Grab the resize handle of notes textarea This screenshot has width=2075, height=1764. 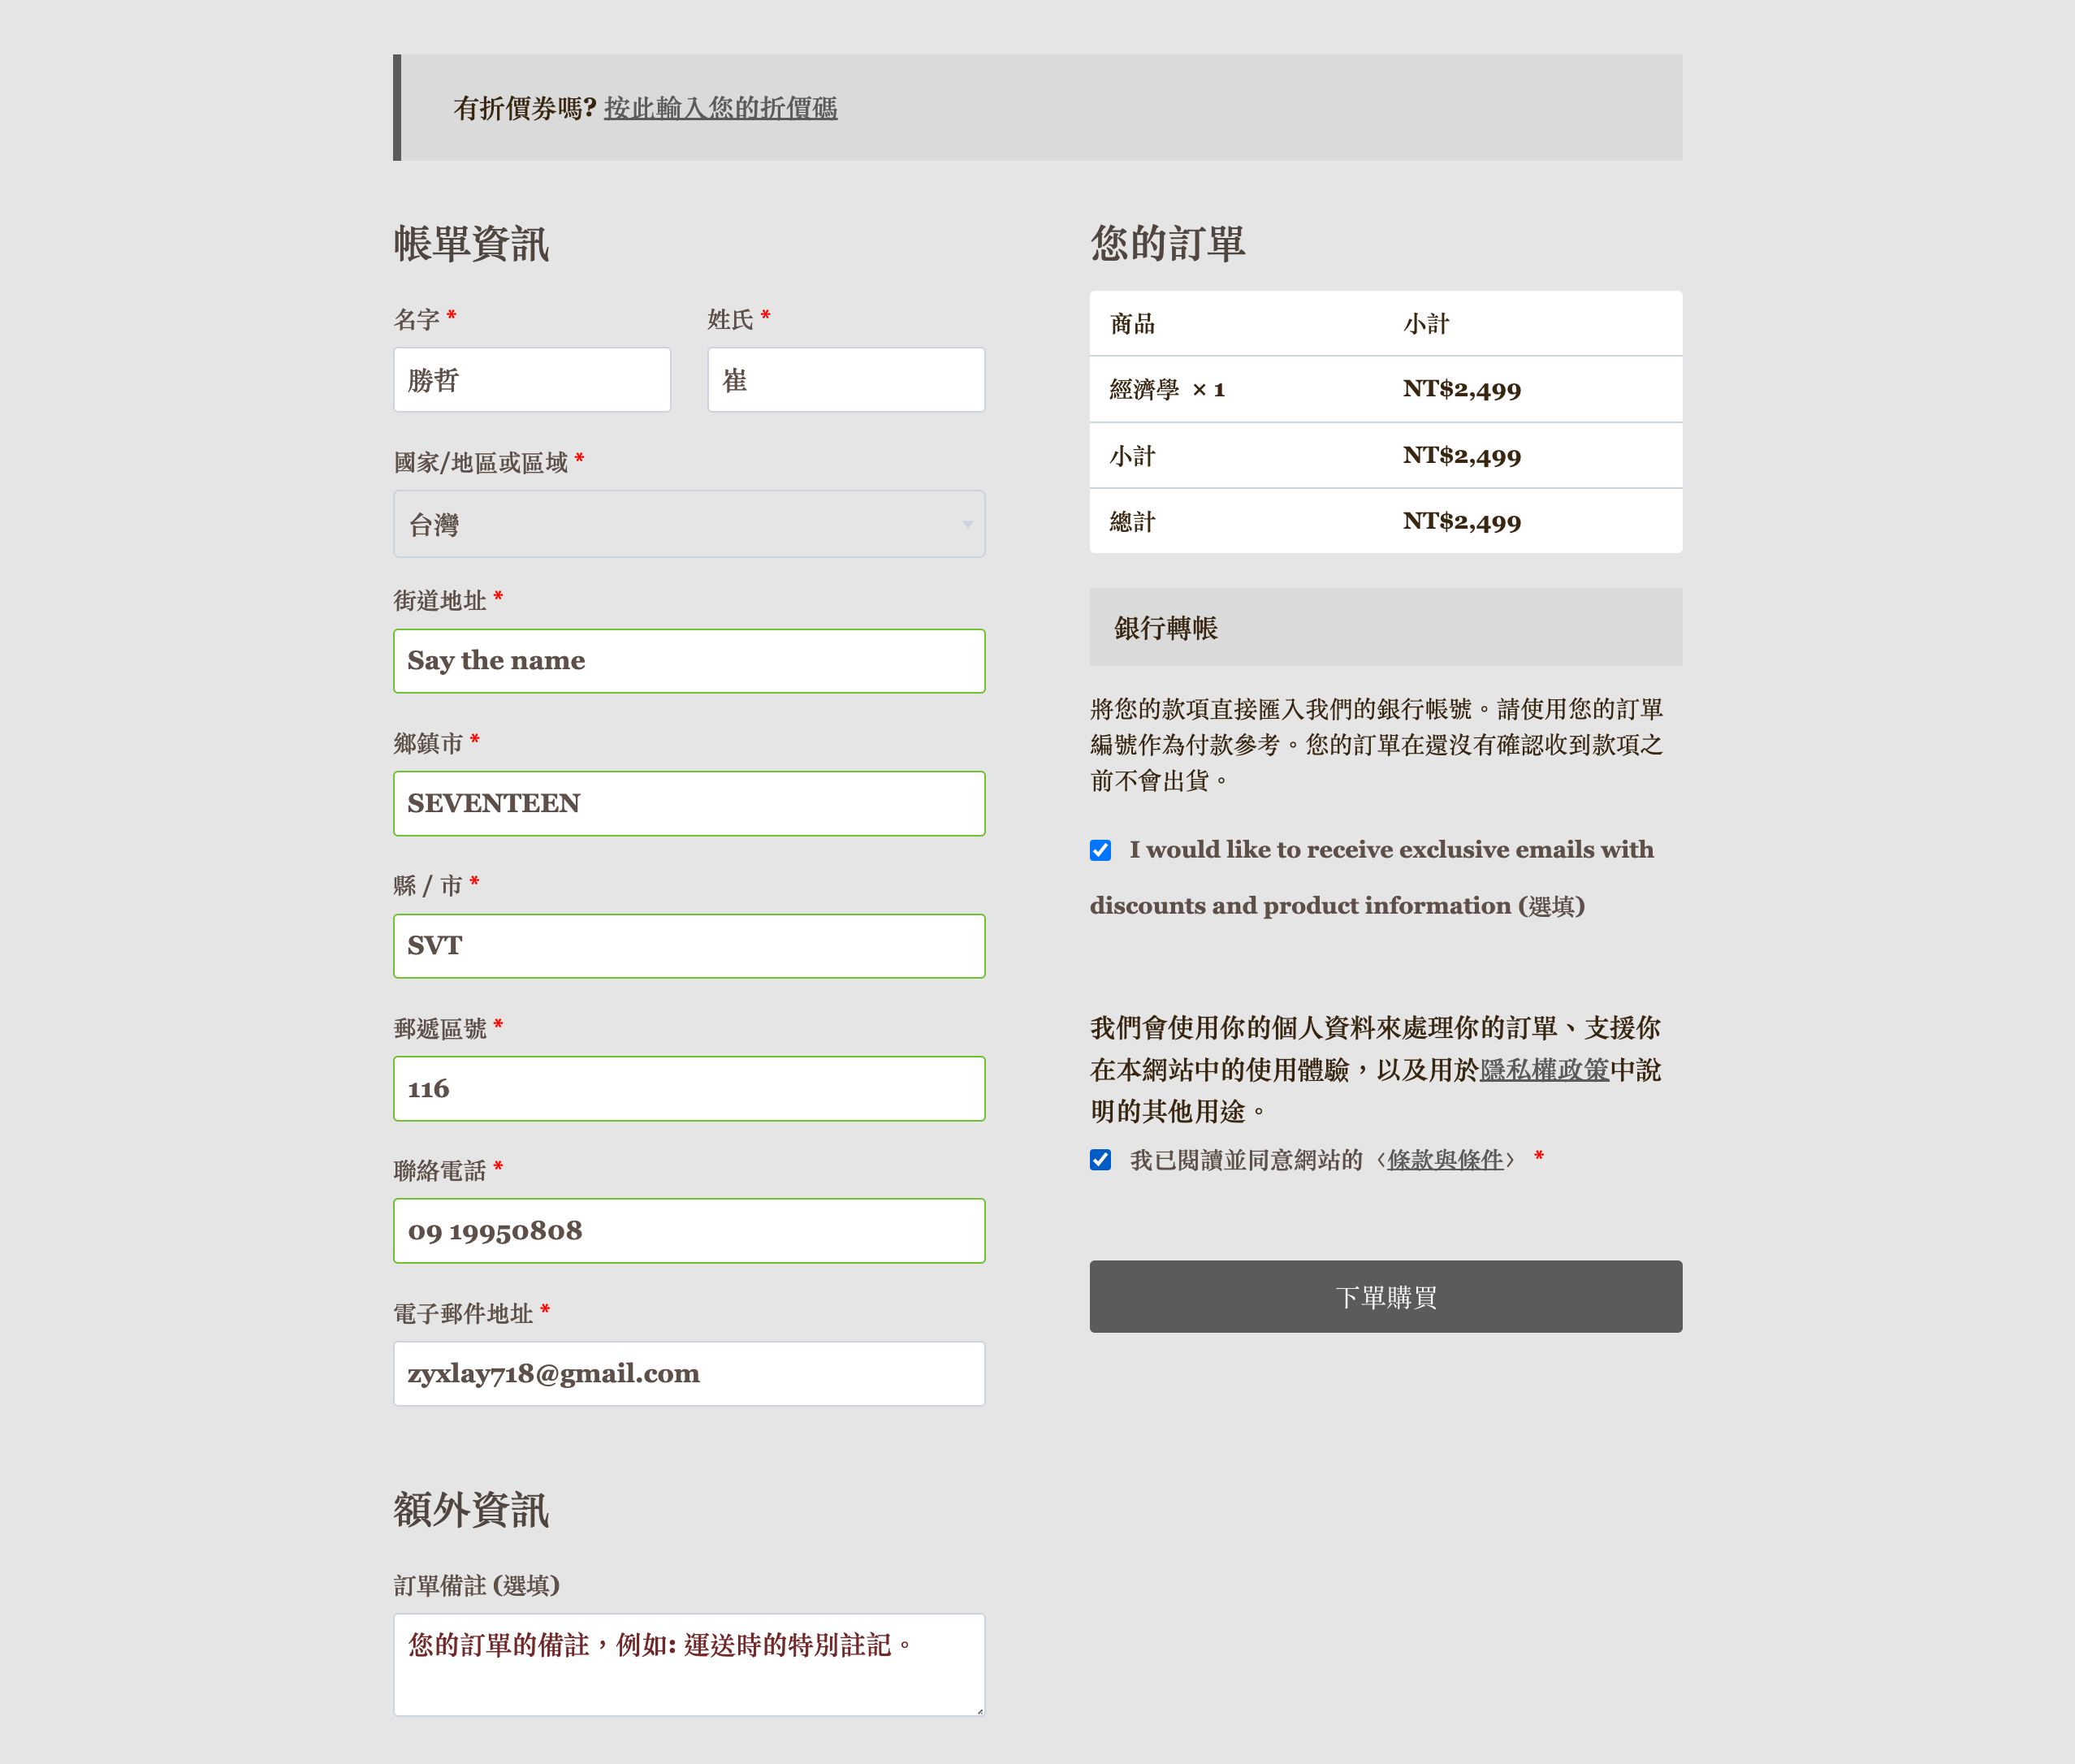(979, 1710)
